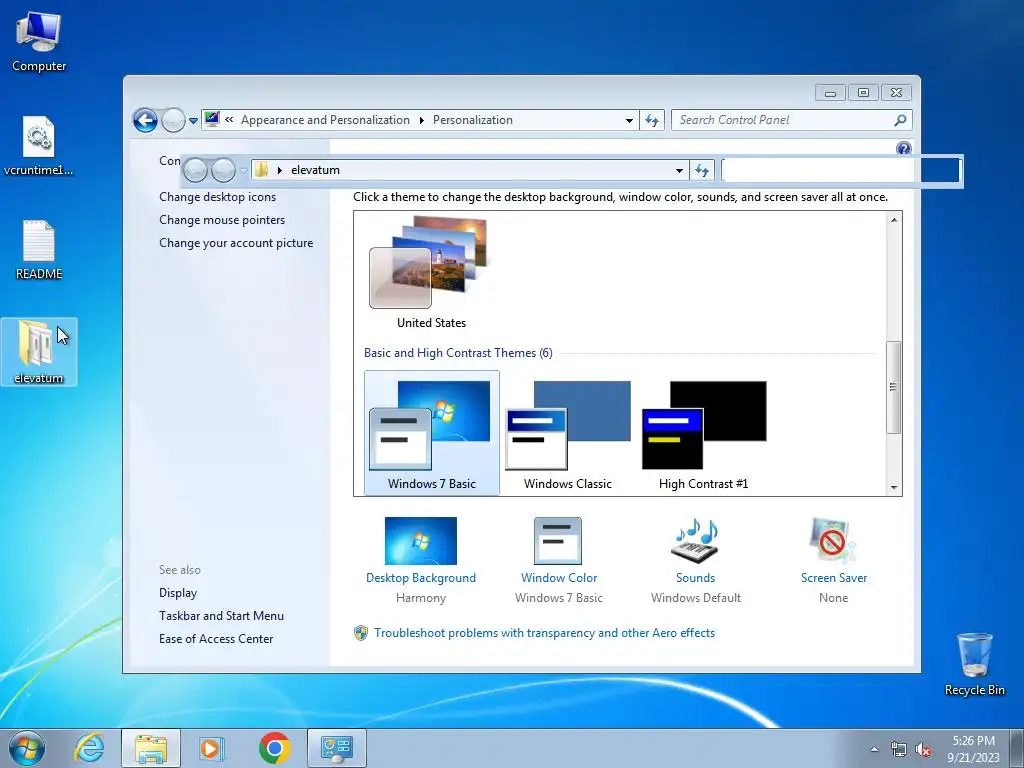Click the Control Panel icon in address bar

pyautogui.click(x=212, y=119)
